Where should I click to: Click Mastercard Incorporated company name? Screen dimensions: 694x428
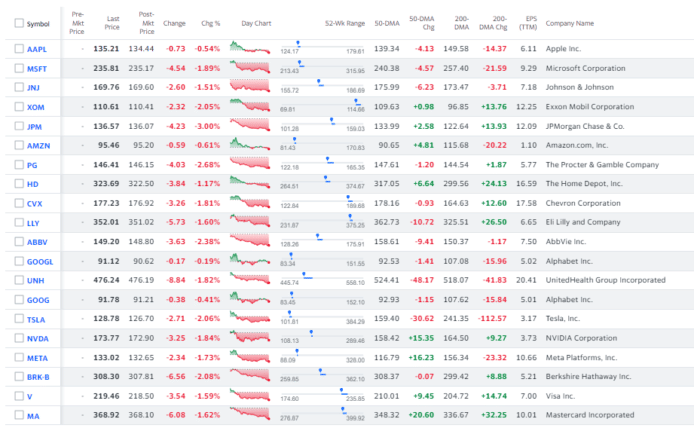coord(590,415)
